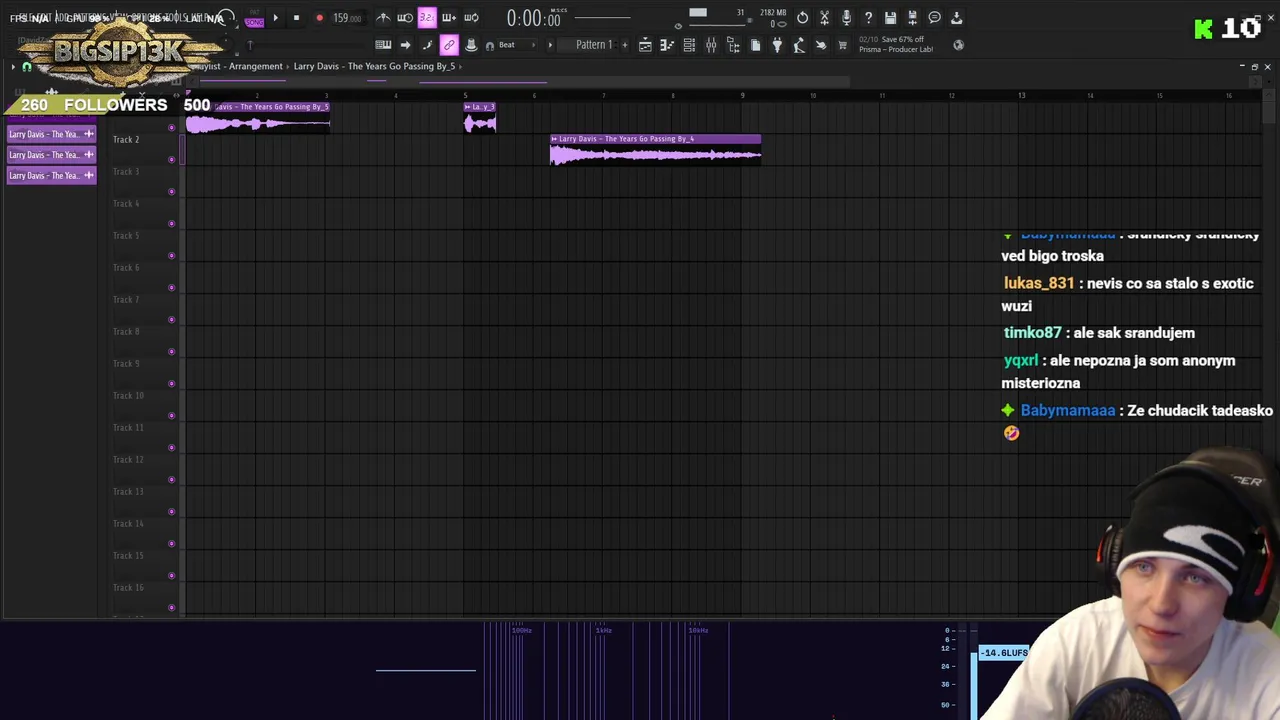
Task: Click the note blend icon beside multilink
Action: point(427,45)
